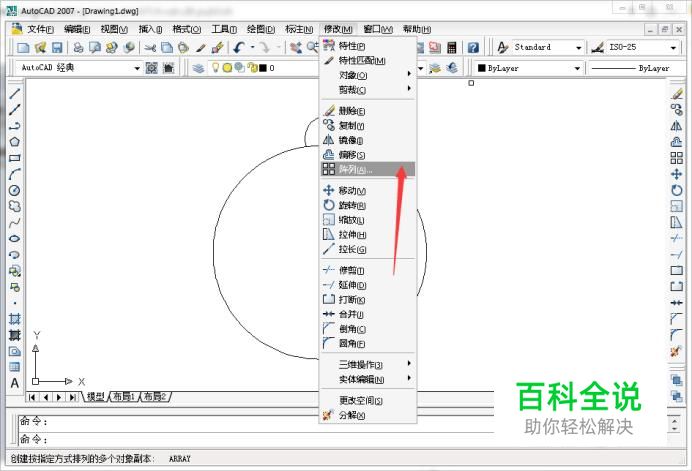The image size is (692, 471).
Task: Choose 圆角(F) from the Modify menu
Action: [368, 343]
